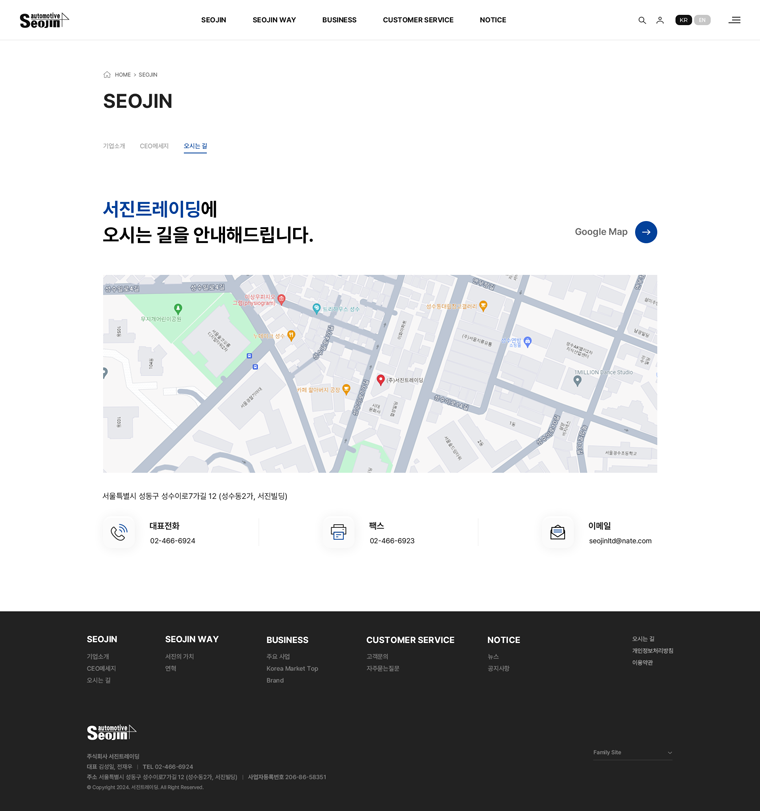
Task: Click footer 기업소개 link
Action: 98,656
